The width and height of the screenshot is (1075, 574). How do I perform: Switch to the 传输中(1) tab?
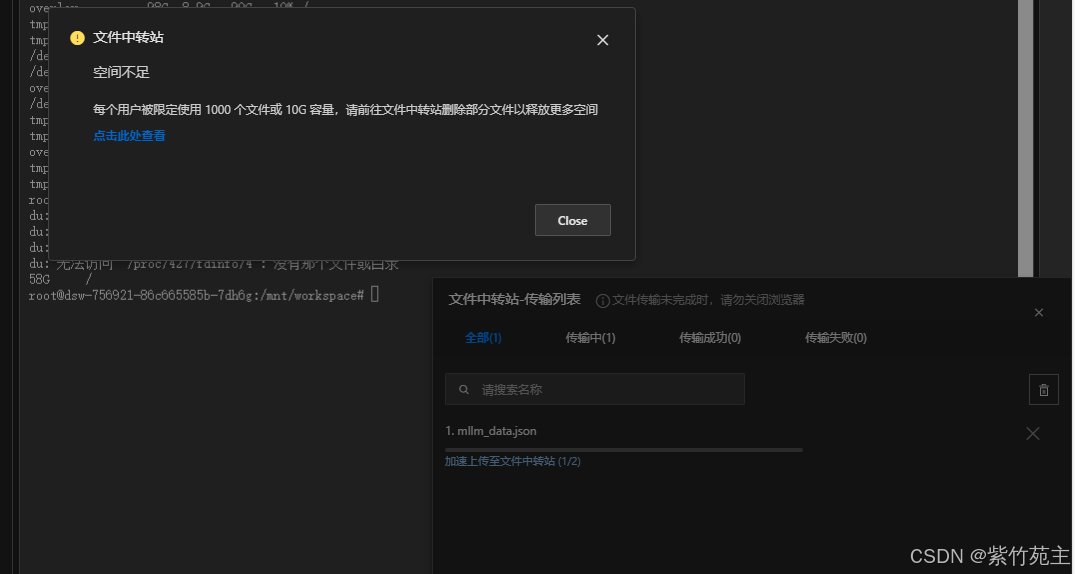pos(590,337)
